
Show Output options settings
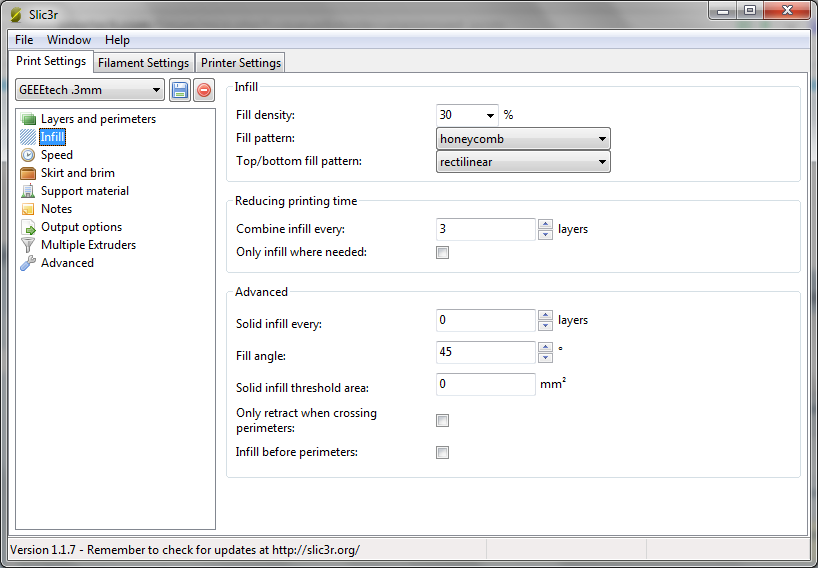click(x=81, y=227)
